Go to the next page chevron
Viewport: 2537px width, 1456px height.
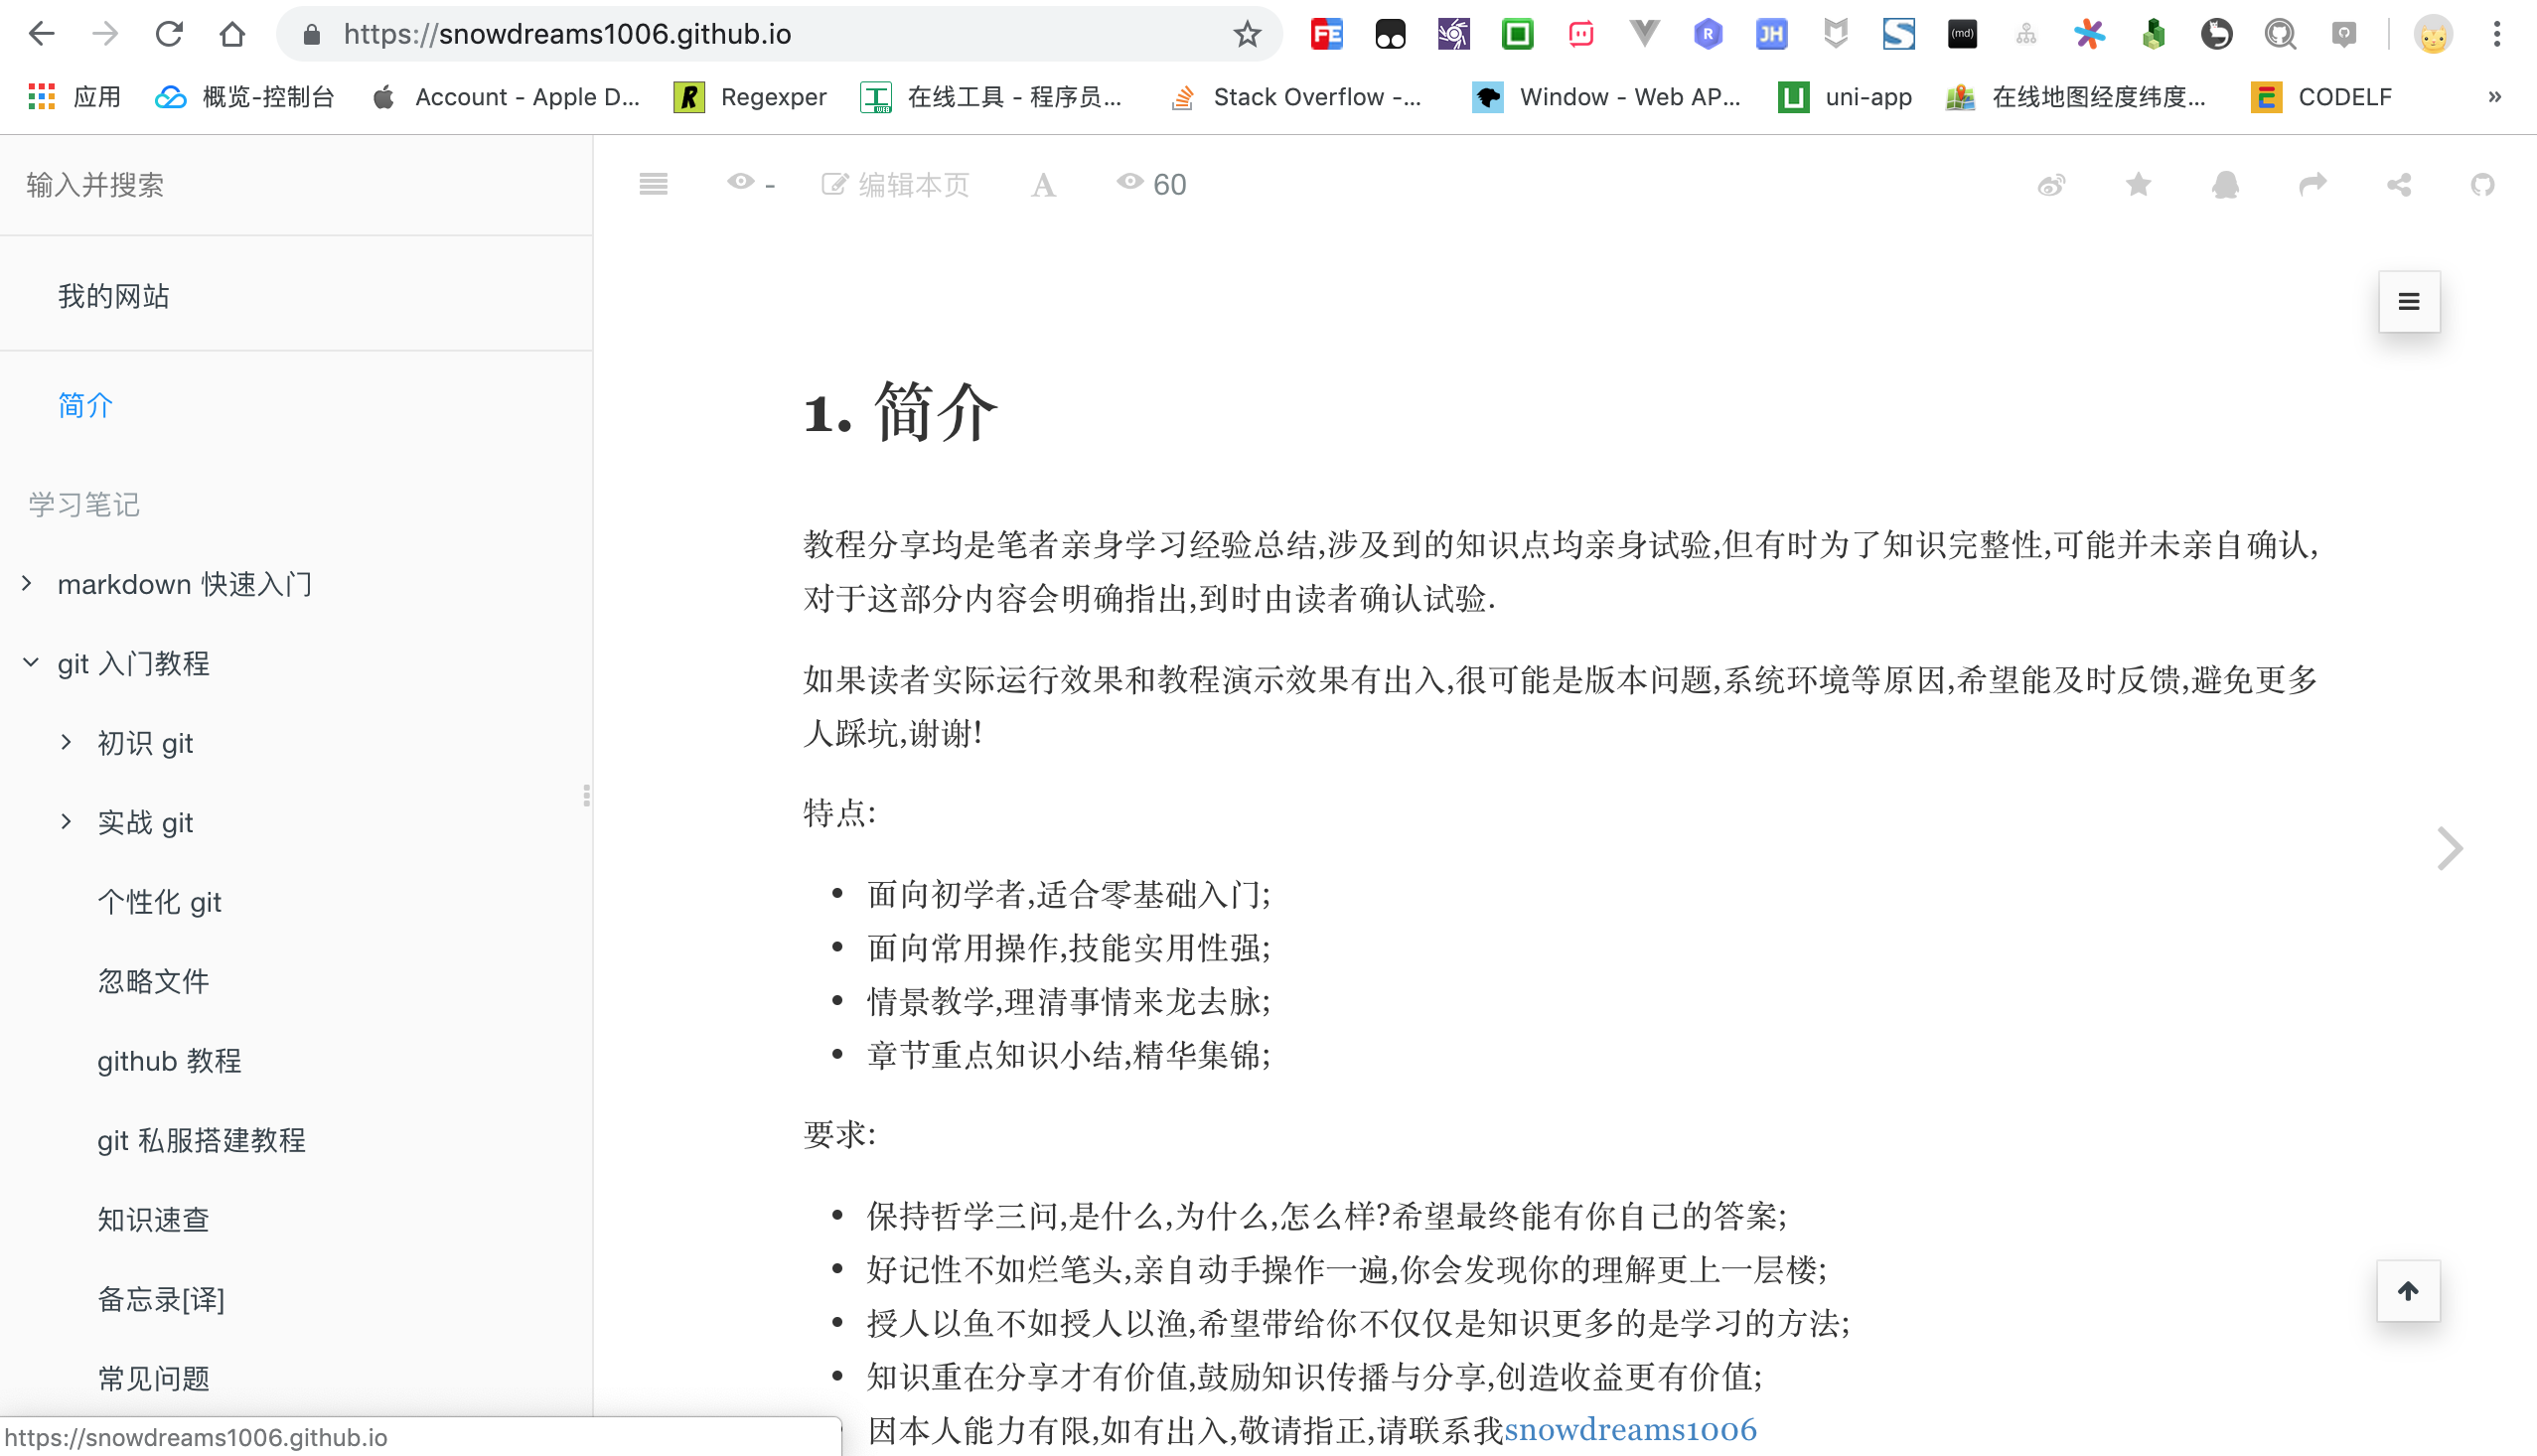2450,848
